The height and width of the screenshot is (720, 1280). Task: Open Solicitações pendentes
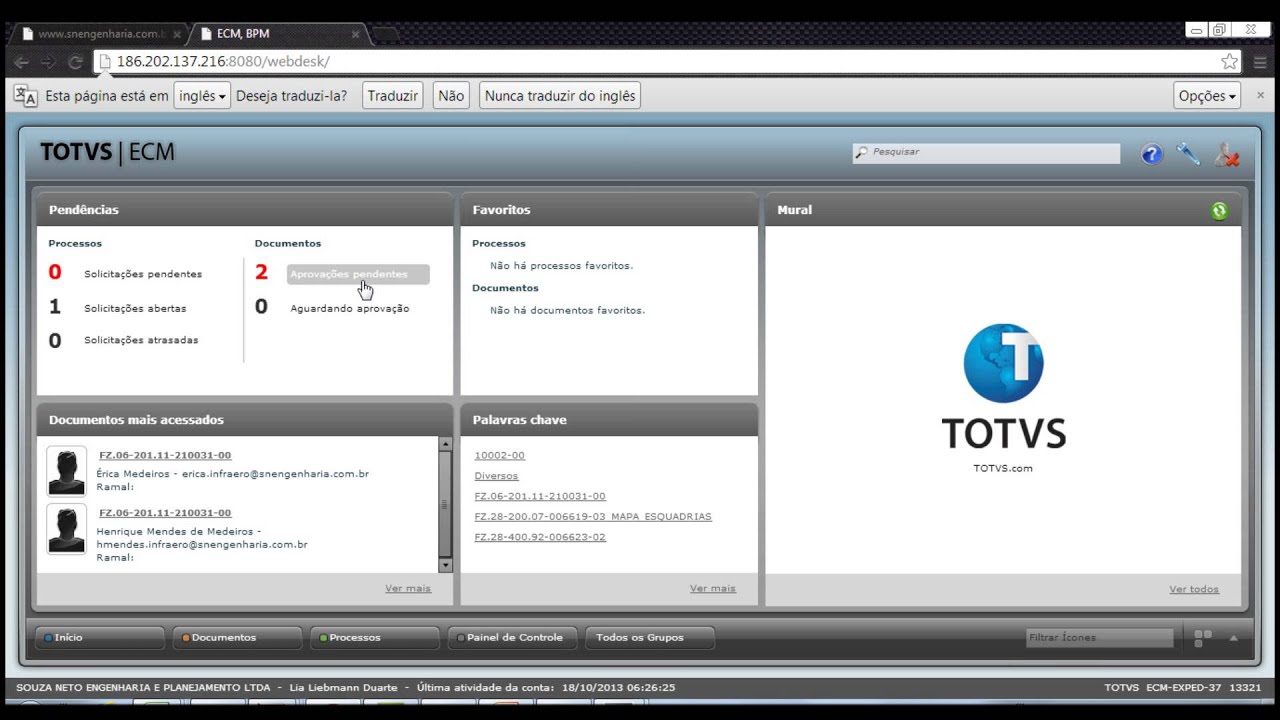(x=143, y=274)
